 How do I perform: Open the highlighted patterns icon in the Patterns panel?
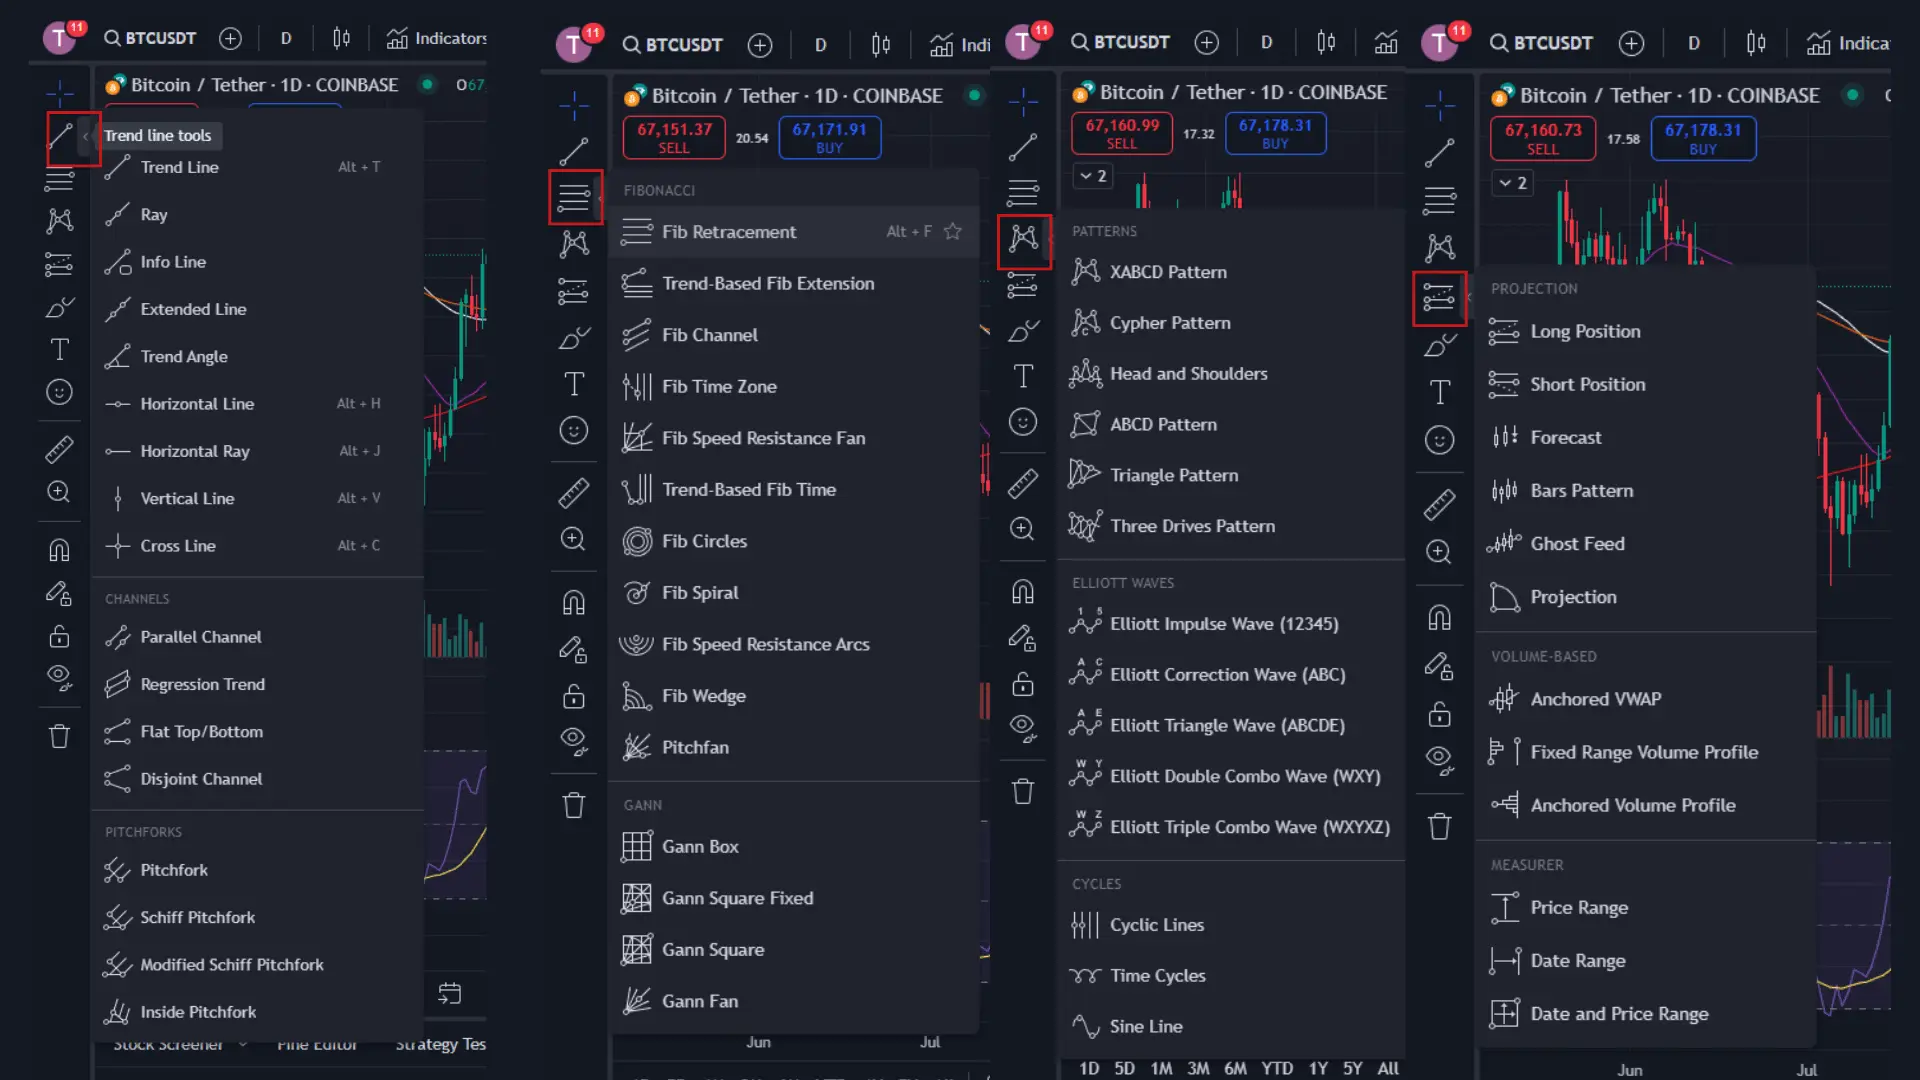pyautogui.click(x=1024, y=241)
